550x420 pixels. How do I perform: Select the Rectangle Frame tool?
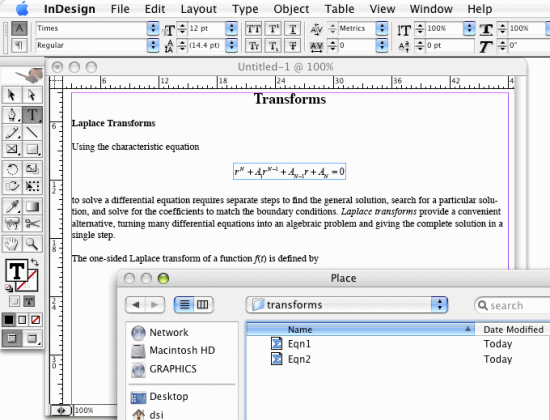pos(12,149)
